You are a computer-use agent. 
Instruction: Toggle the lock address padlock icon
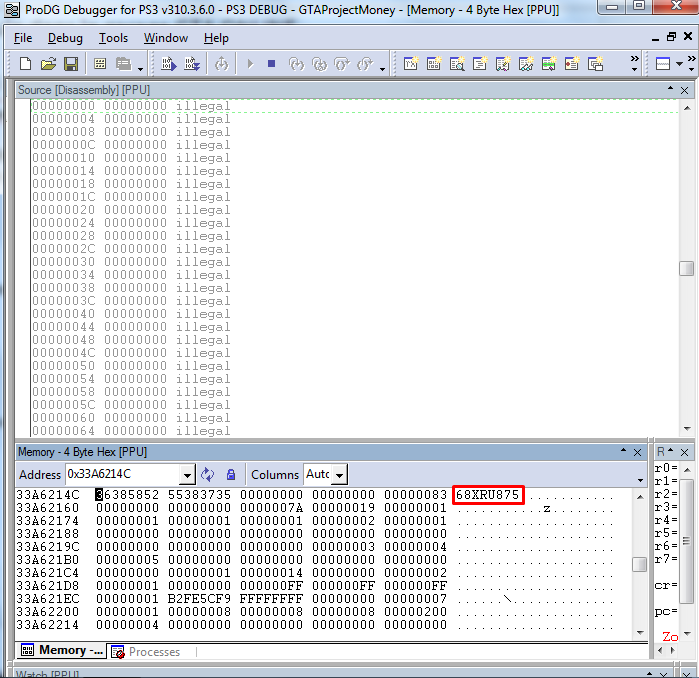231,475
